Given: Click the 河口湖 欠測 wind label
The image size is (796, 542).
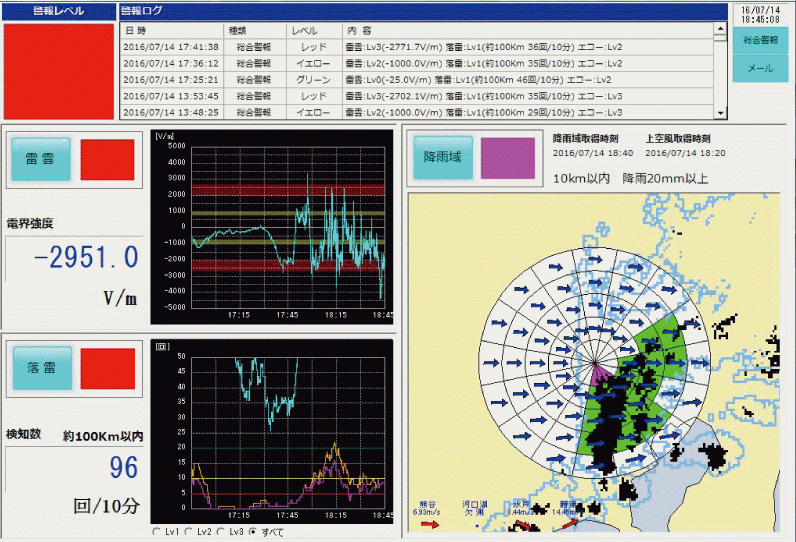Looking at the screenshot, I should 475,509.
